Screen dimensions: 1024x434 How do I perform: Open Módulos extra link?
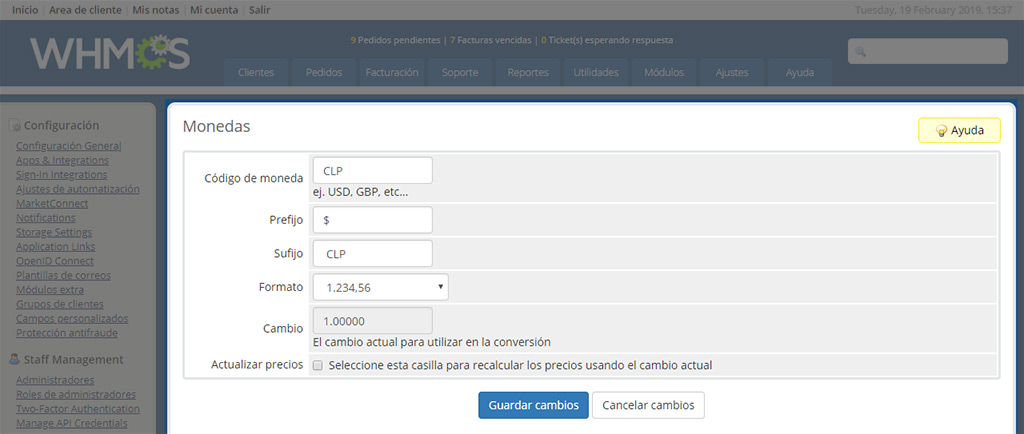click(50, 289)
